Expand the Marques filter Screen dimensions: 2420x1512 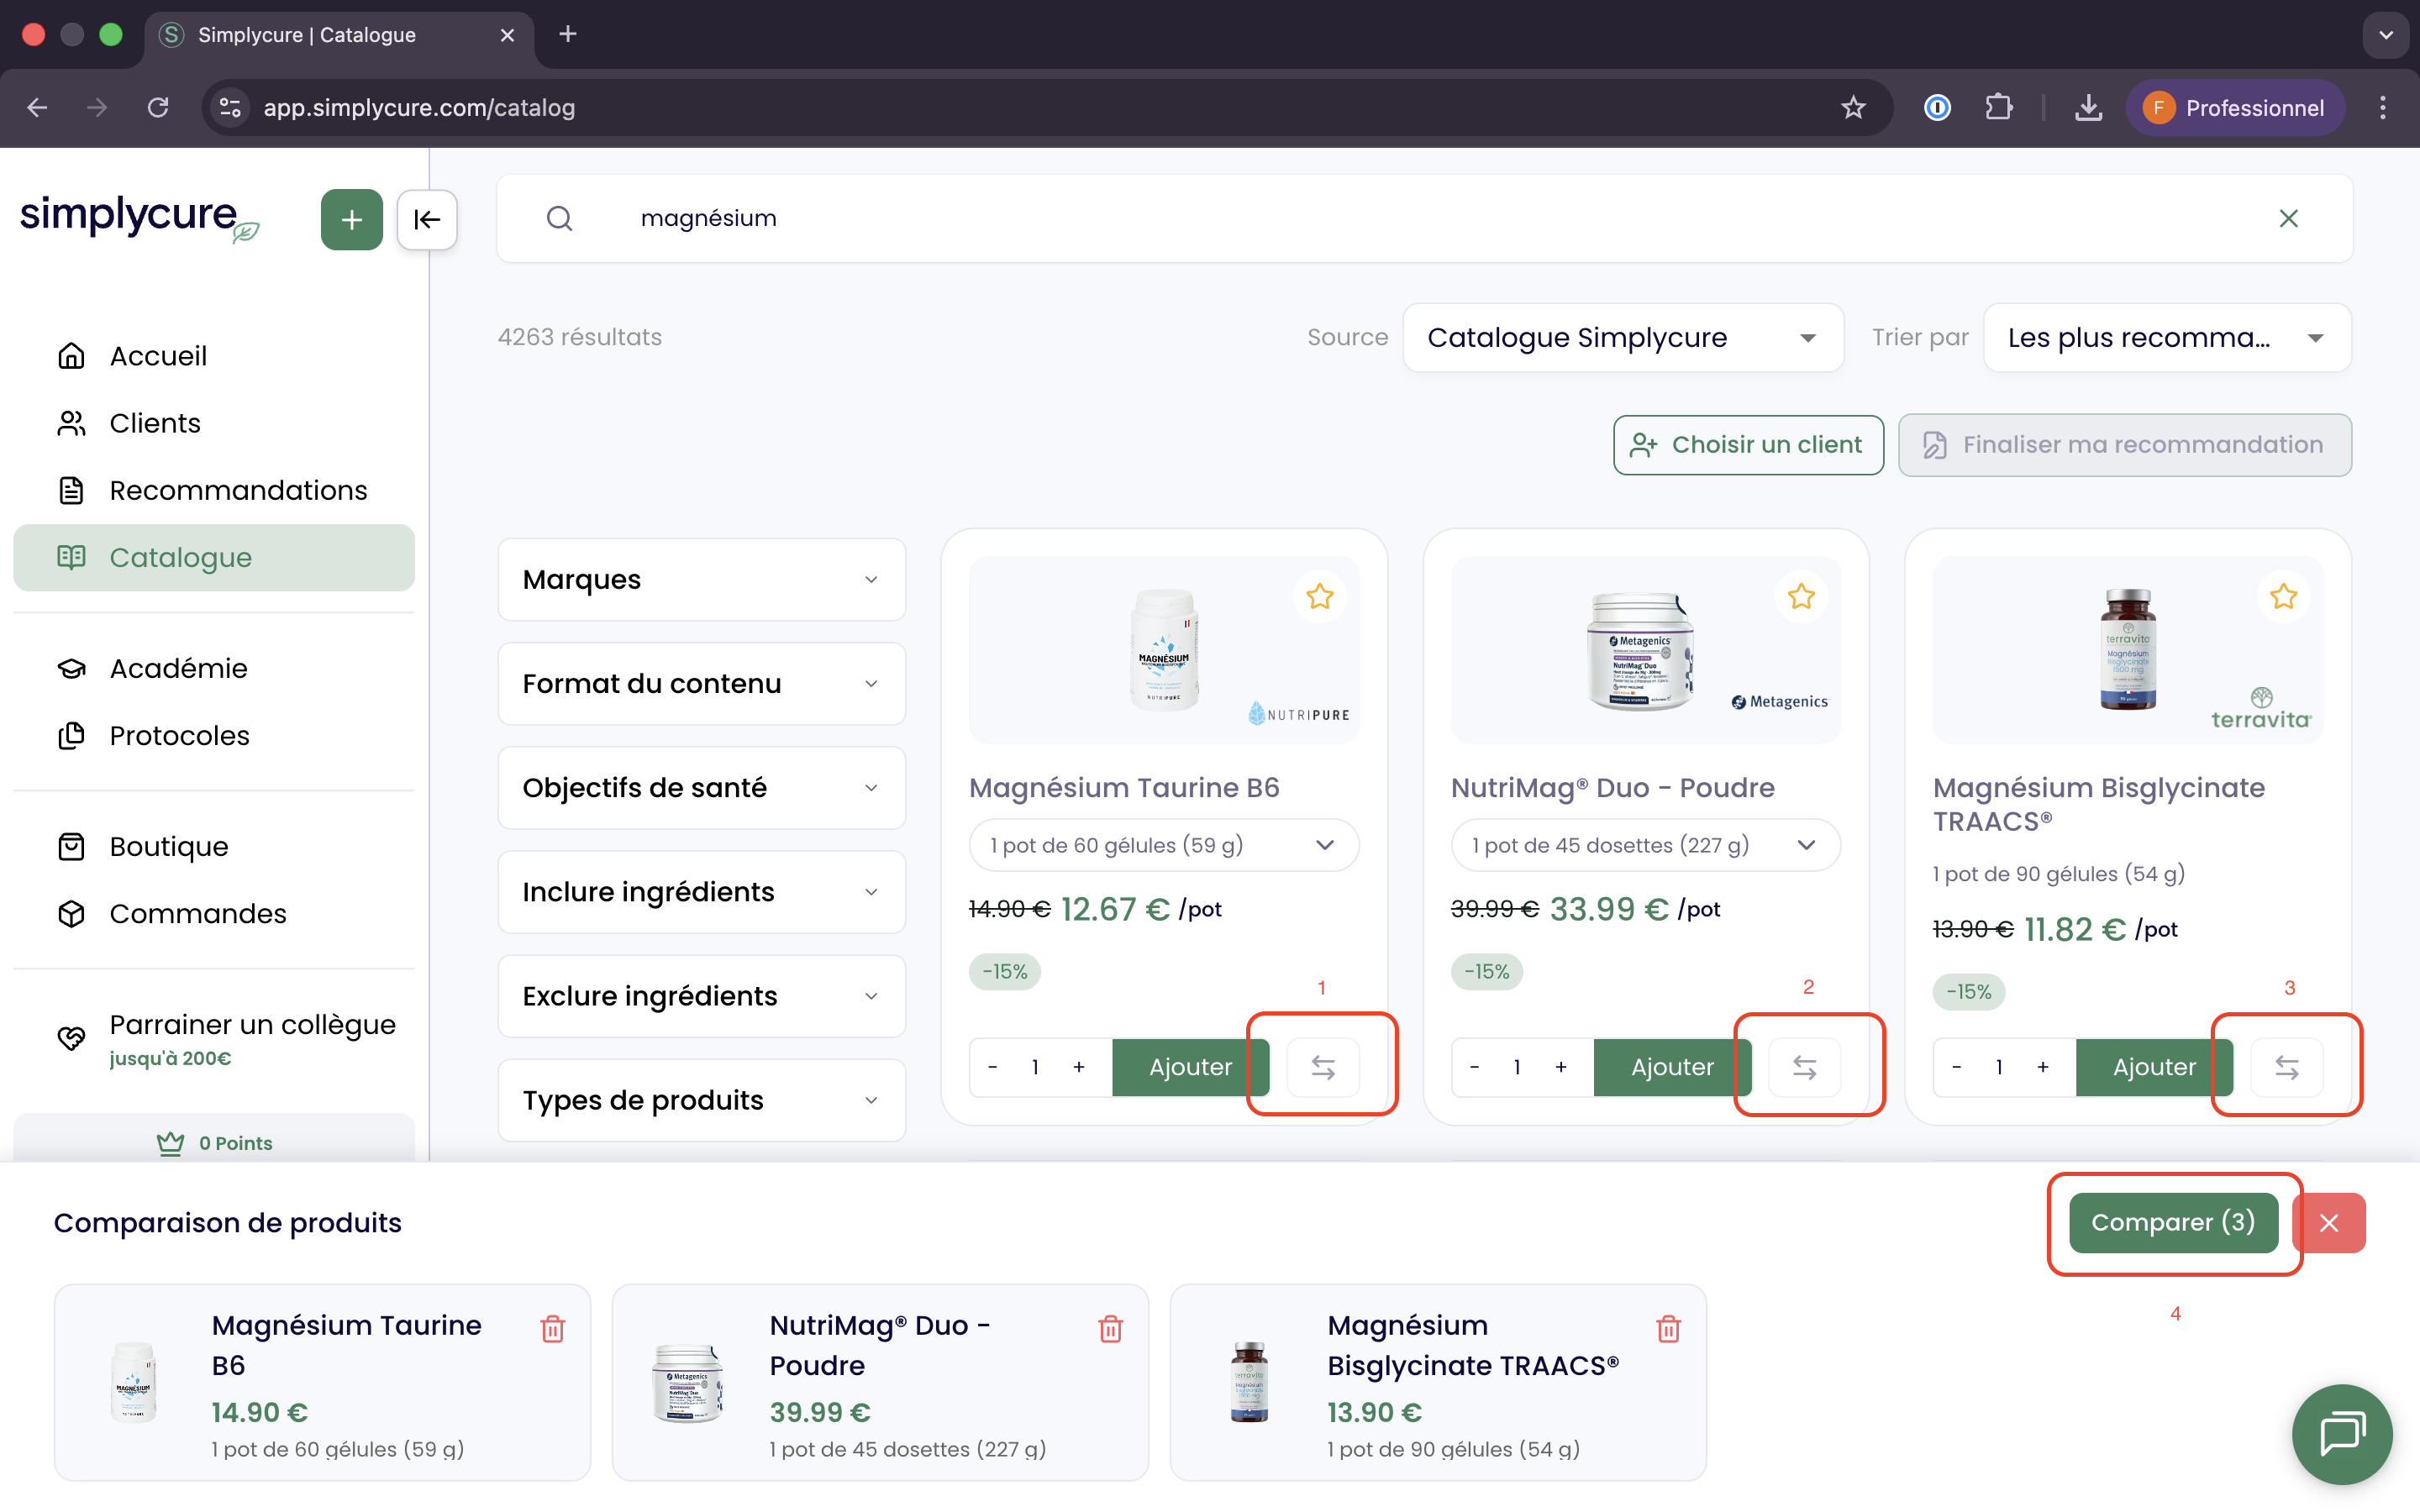tap(702, 580)
